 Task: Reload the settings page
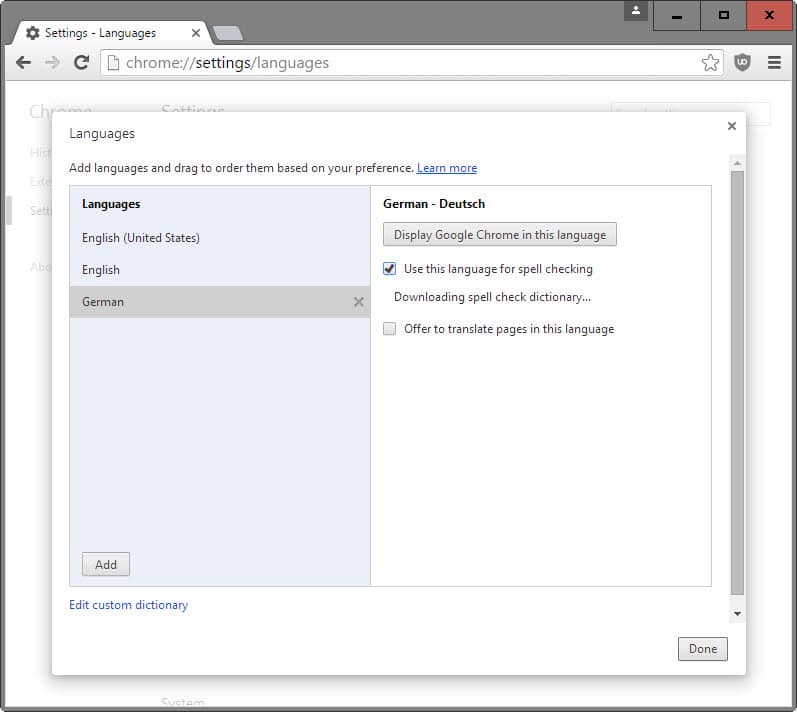pyautogui.click(x=81, y=63)
